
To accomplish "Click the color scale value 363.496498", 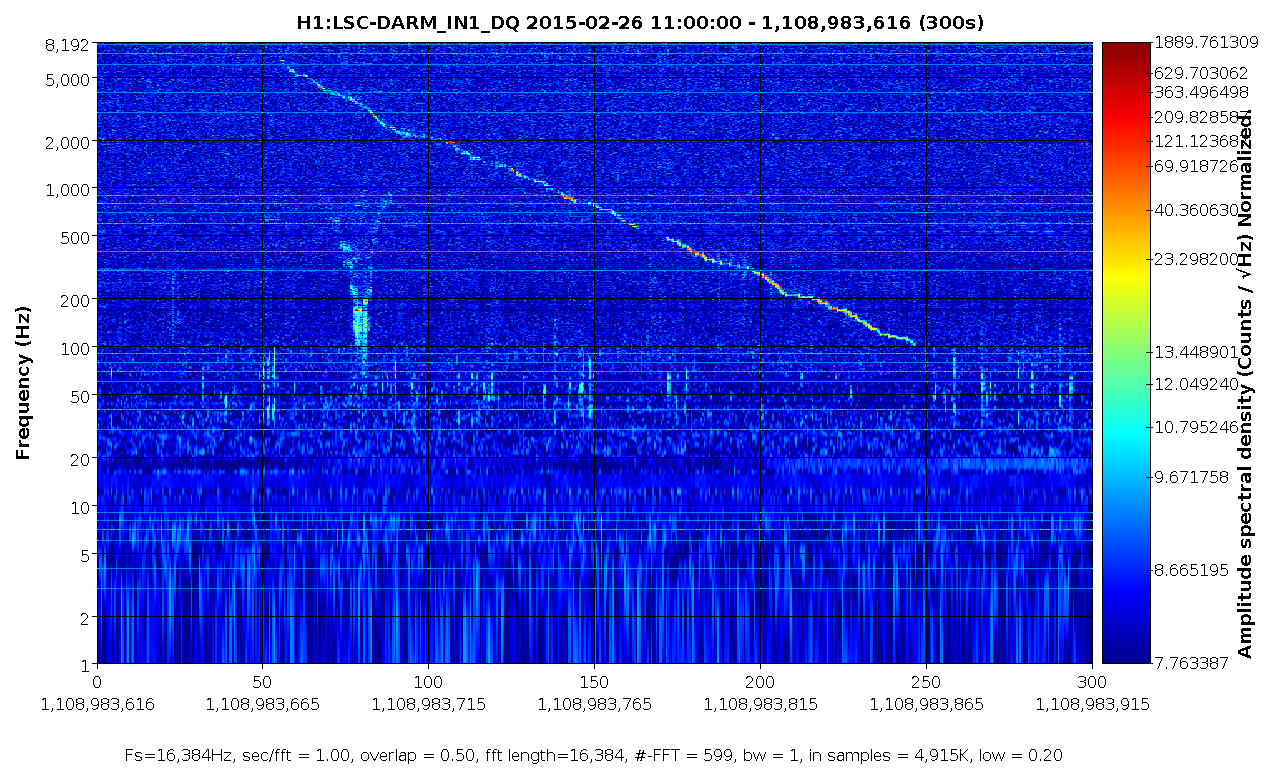I will click(1200, 92).
